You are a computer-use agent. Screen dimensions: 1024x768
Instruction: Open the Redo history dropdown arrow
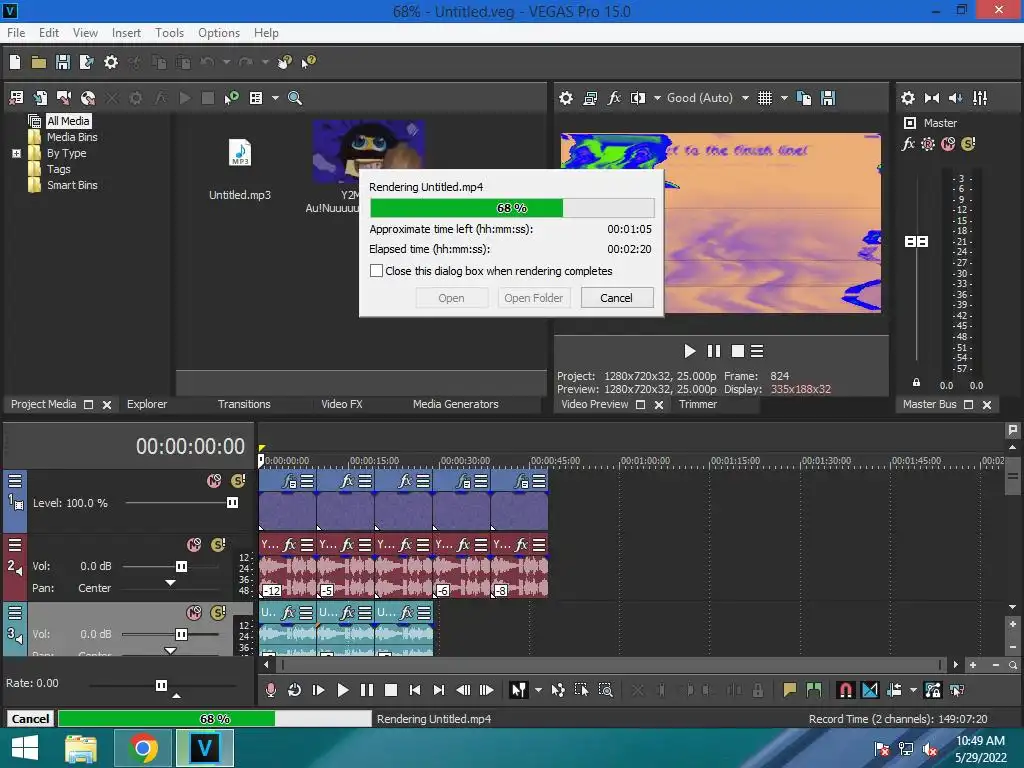[x=264, y=62]
